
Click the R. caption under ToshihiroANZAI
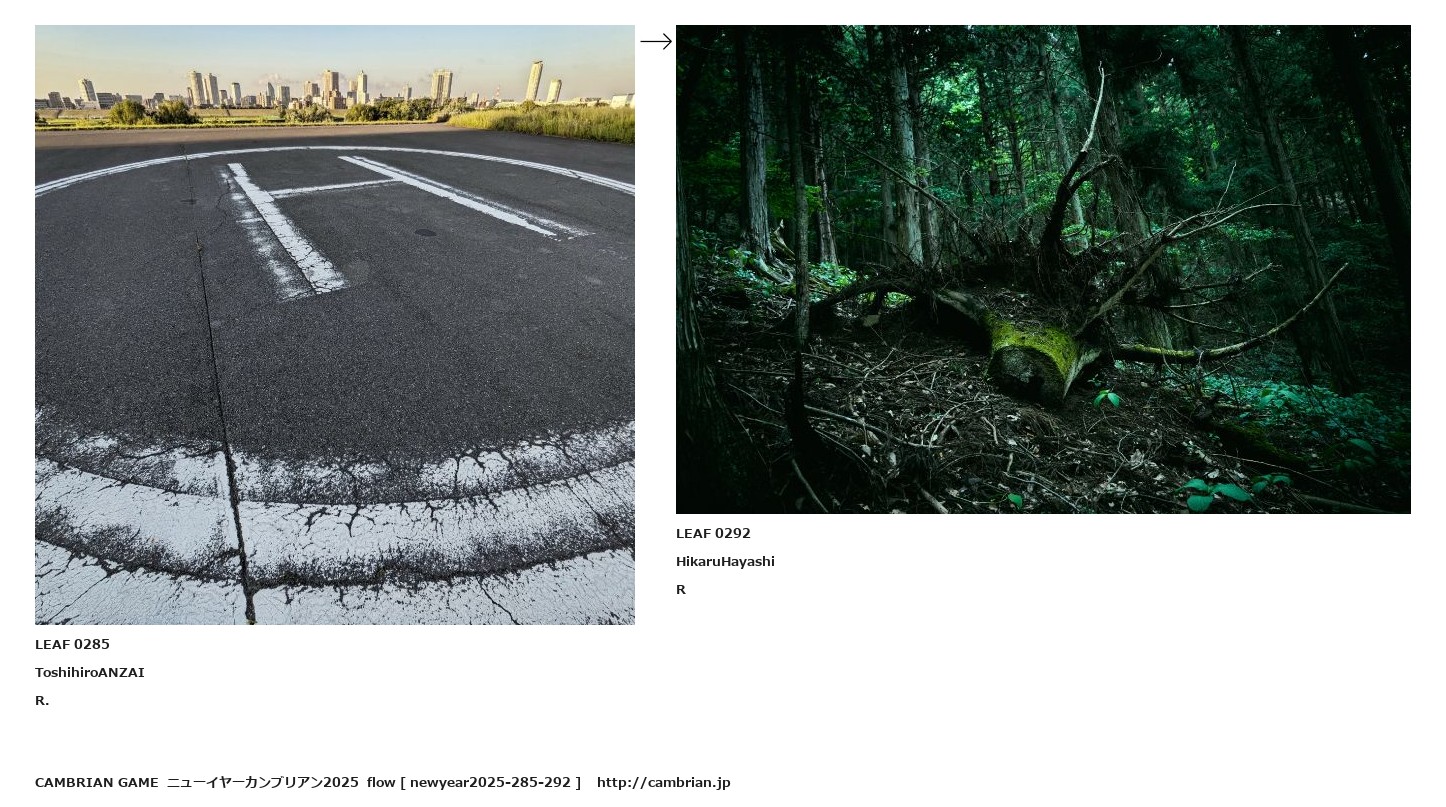tap(42, 700)
